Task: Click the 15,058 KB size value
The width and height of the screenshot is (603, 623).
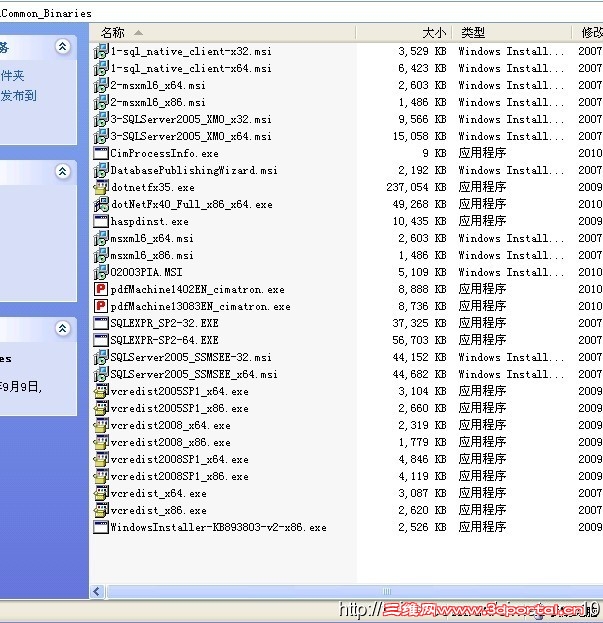Action: coord(419,136)
